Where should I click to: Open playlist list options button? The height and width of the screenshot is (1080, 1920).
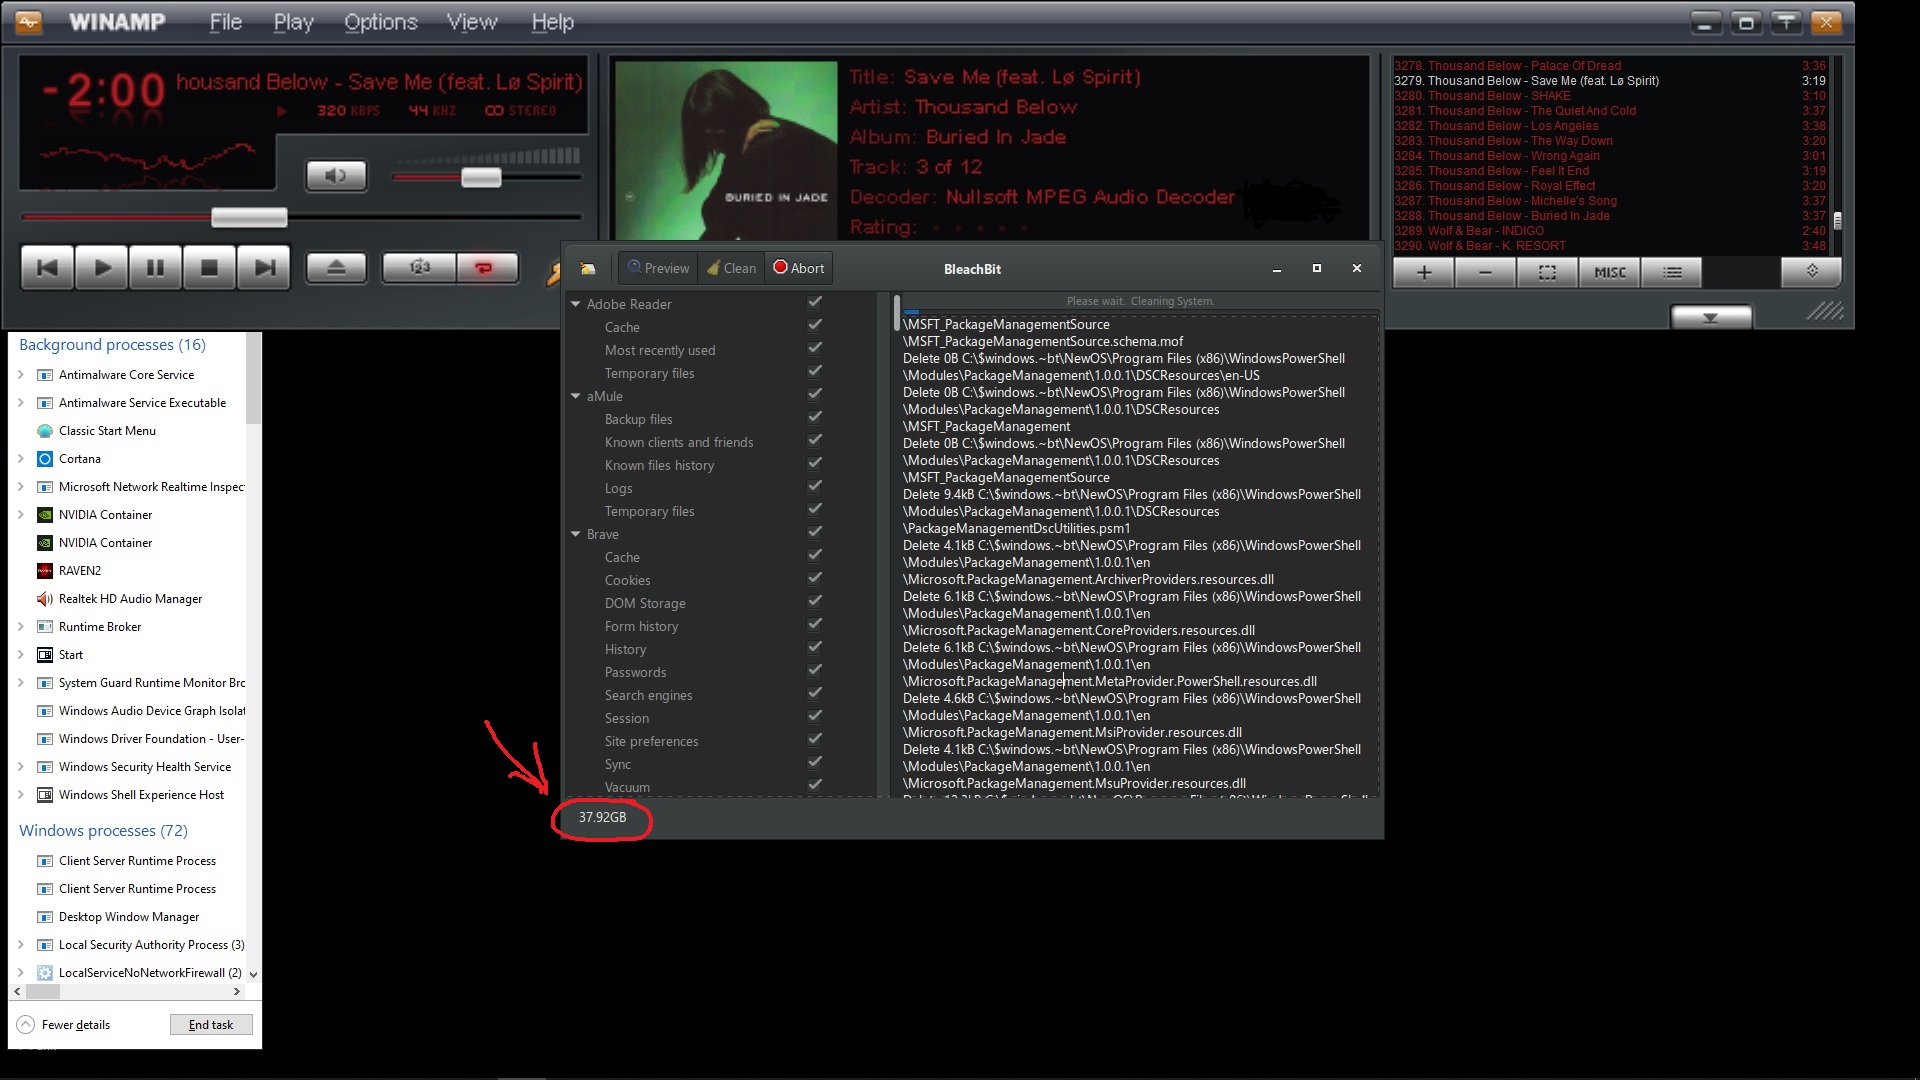1671,272
